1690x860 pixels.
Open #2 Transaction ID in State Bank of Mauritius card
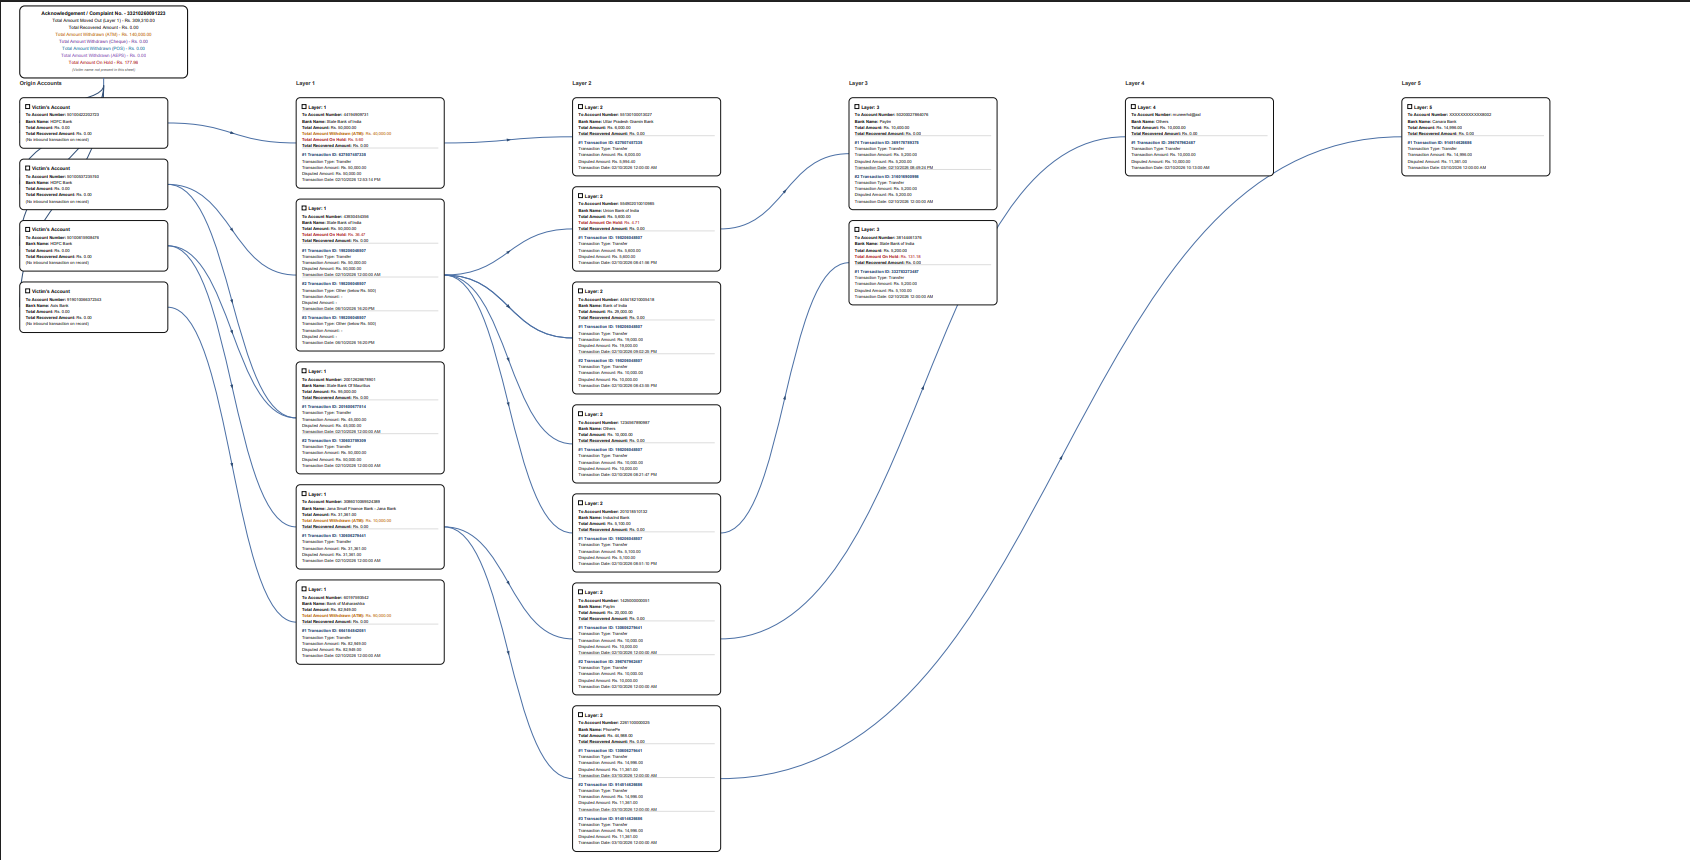pyautogui.click(x=334, y=440)
